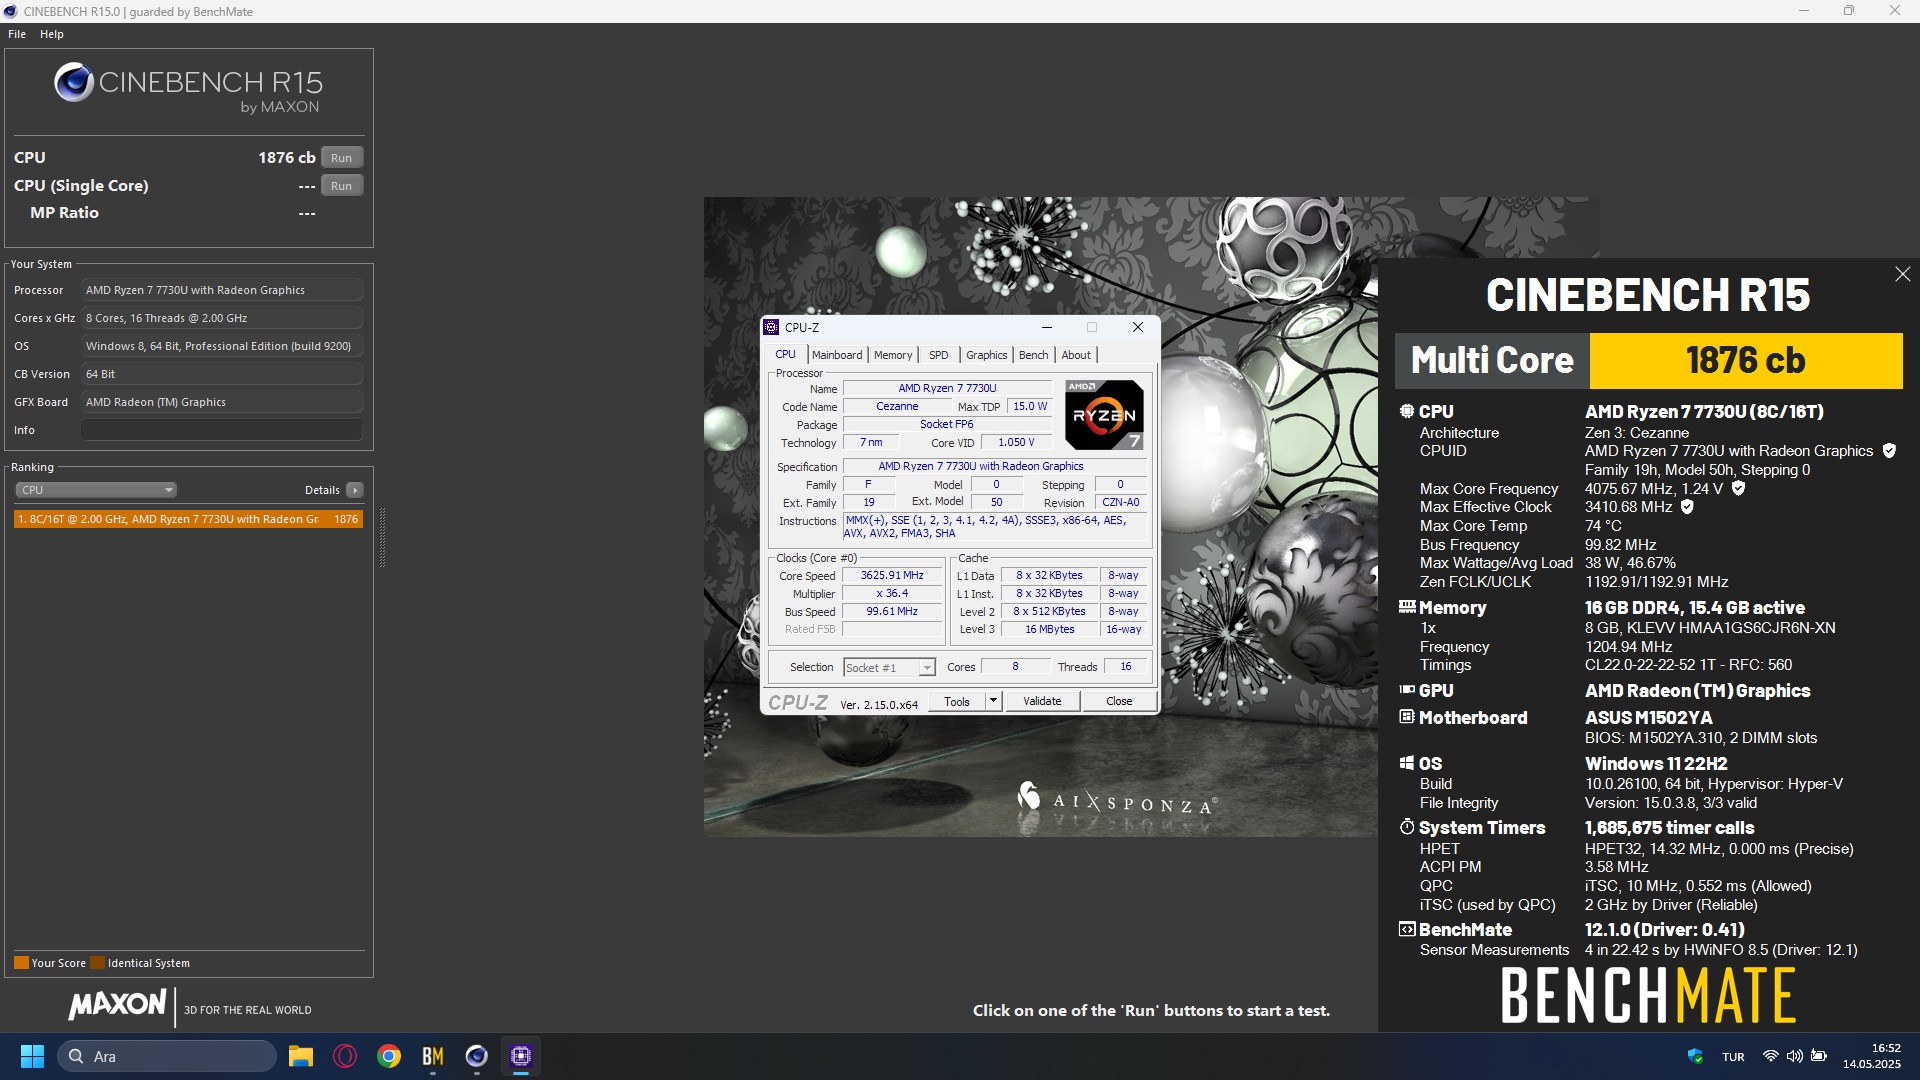Open ranking Details arrow button
This screenshot has height=1080, width=1920.
(355, 490)
